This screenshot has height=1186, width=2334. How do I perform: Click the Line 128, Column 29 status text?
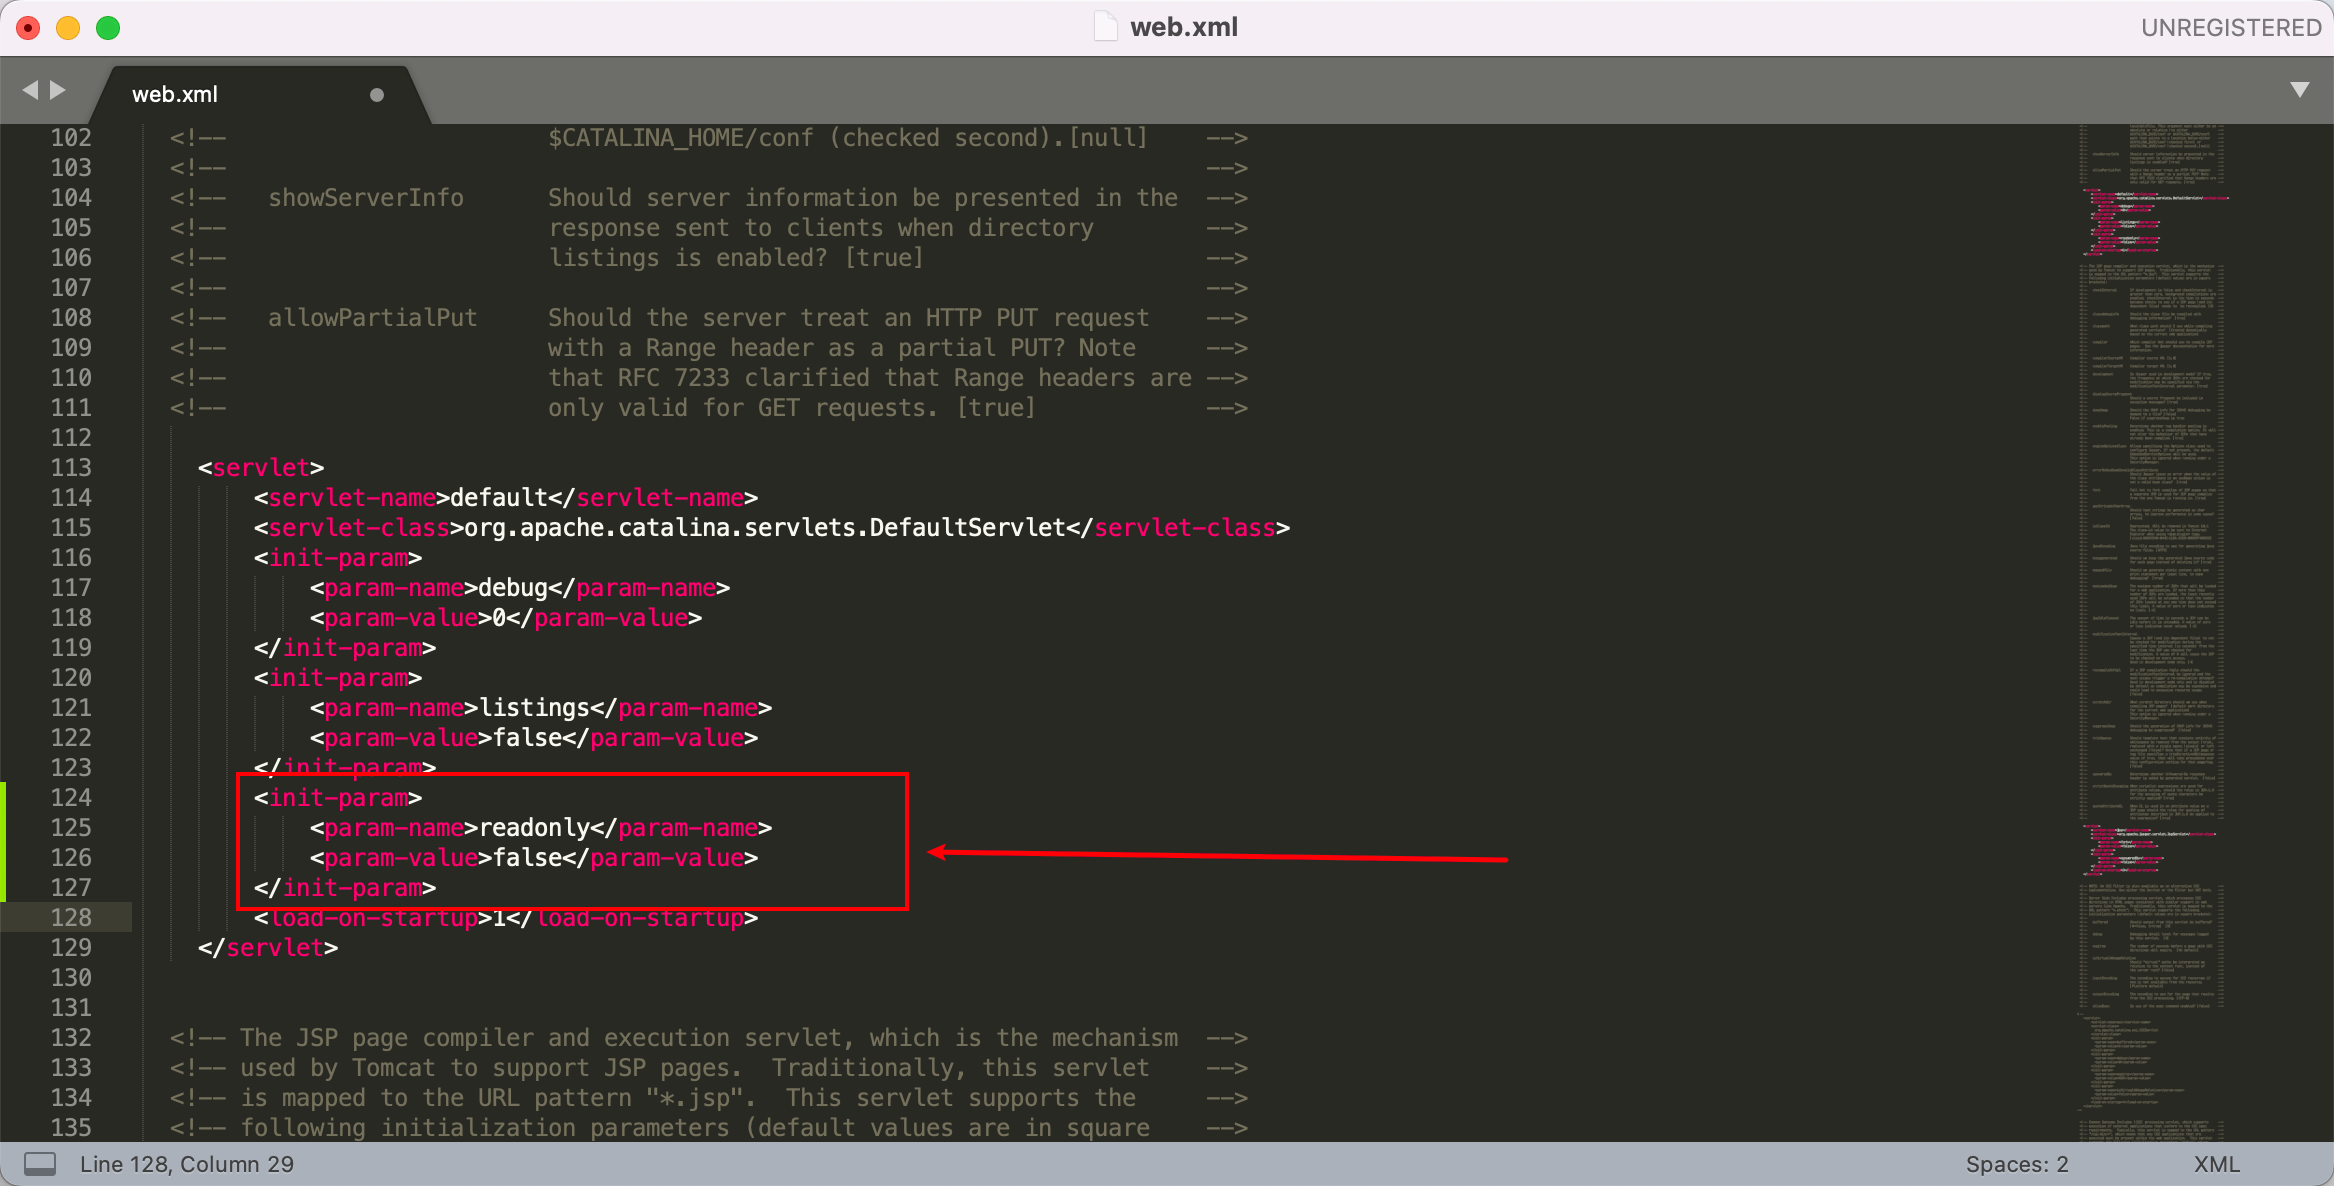click(187, 1164)
